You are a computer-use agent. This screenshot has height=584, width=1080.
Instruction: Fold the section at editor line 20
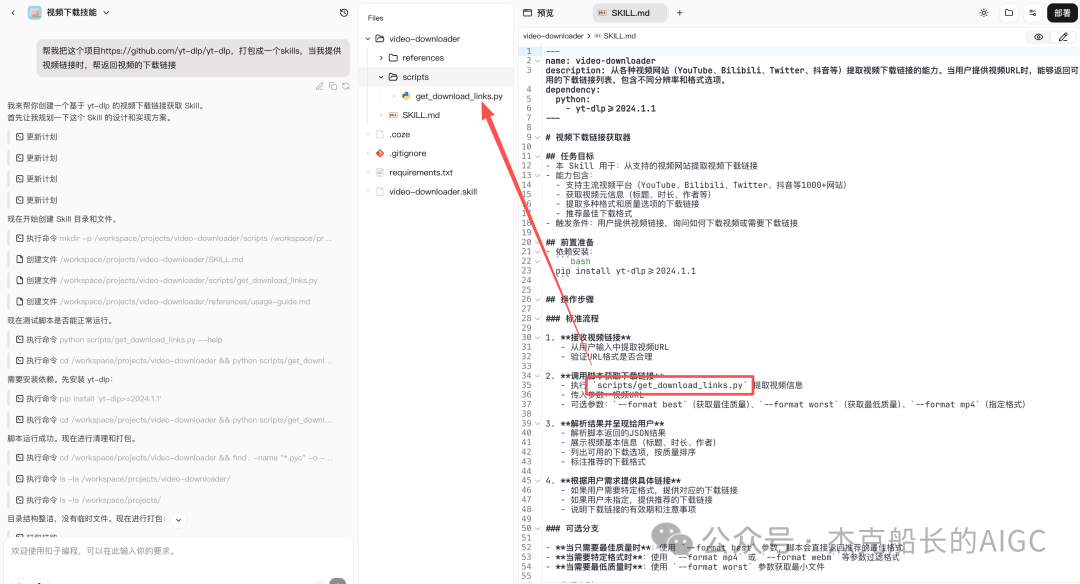(537, 242)
